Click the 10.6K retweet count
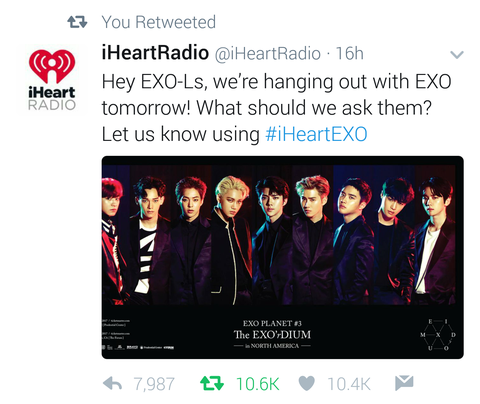Image resolution: width=480 pixels, height=404 pixels. 258,384
